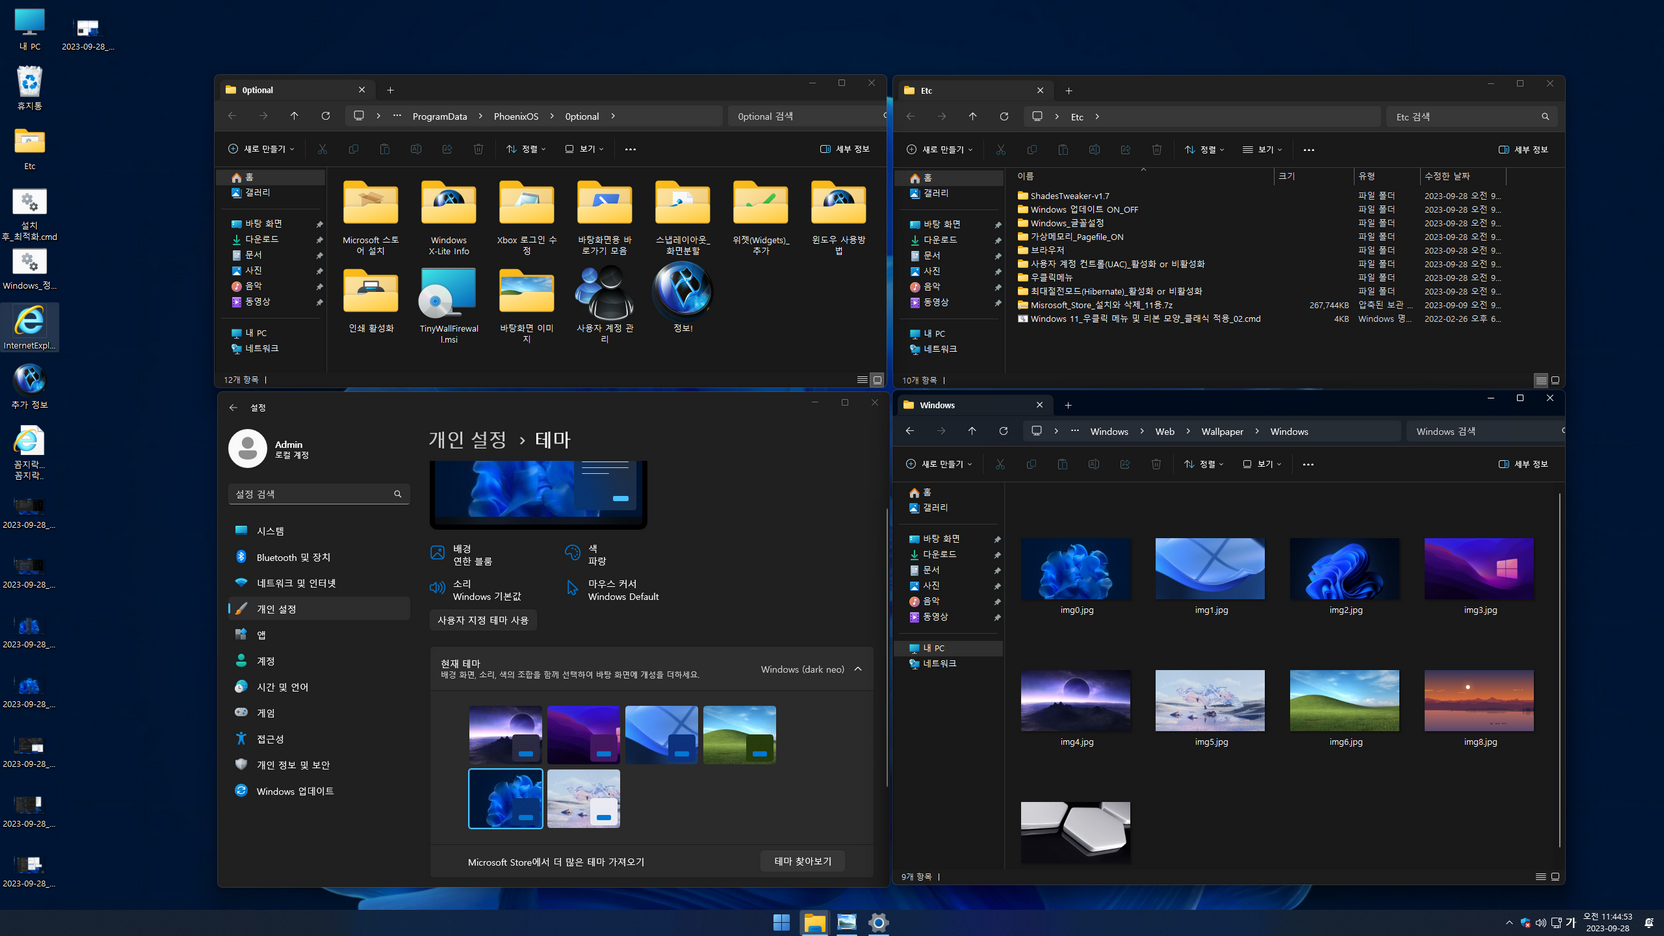Open File Explorer from the taskbar

pos(814,922)
